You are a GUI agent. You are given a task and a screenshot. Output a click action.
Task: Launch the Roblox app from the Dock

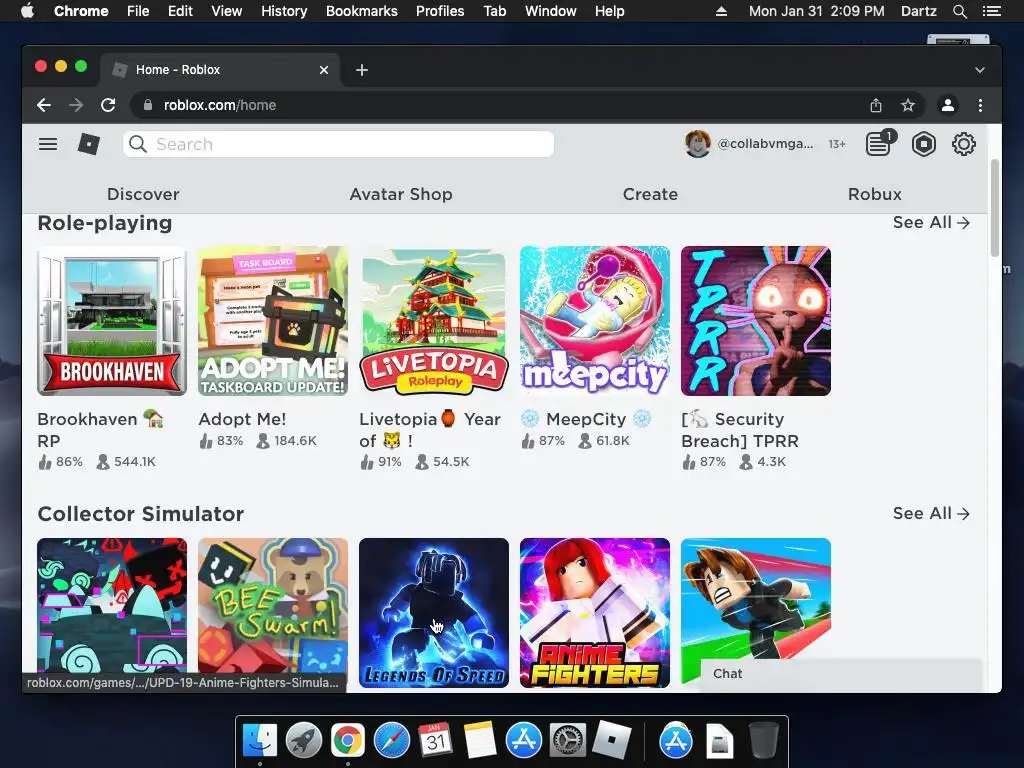[x=612, y=741]
